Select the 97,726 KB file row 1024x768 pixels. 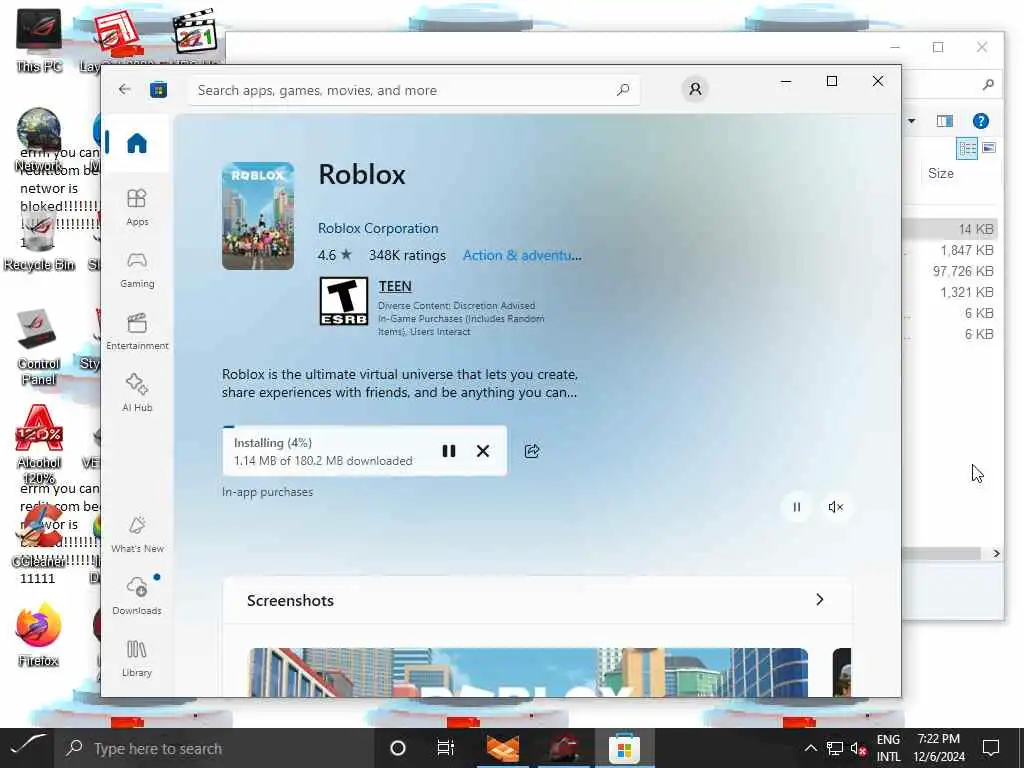pos(950,271)
